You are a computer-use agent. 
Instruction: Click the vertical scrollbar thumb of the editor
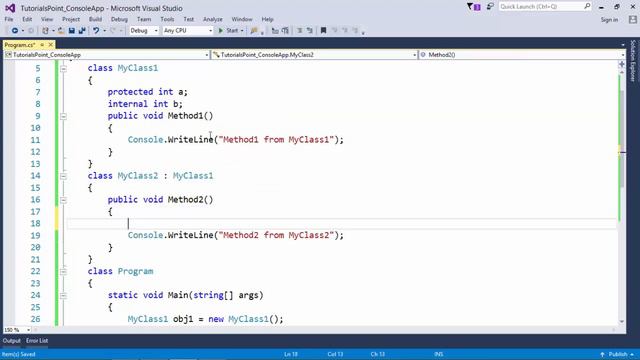click(x=622, y=139)
